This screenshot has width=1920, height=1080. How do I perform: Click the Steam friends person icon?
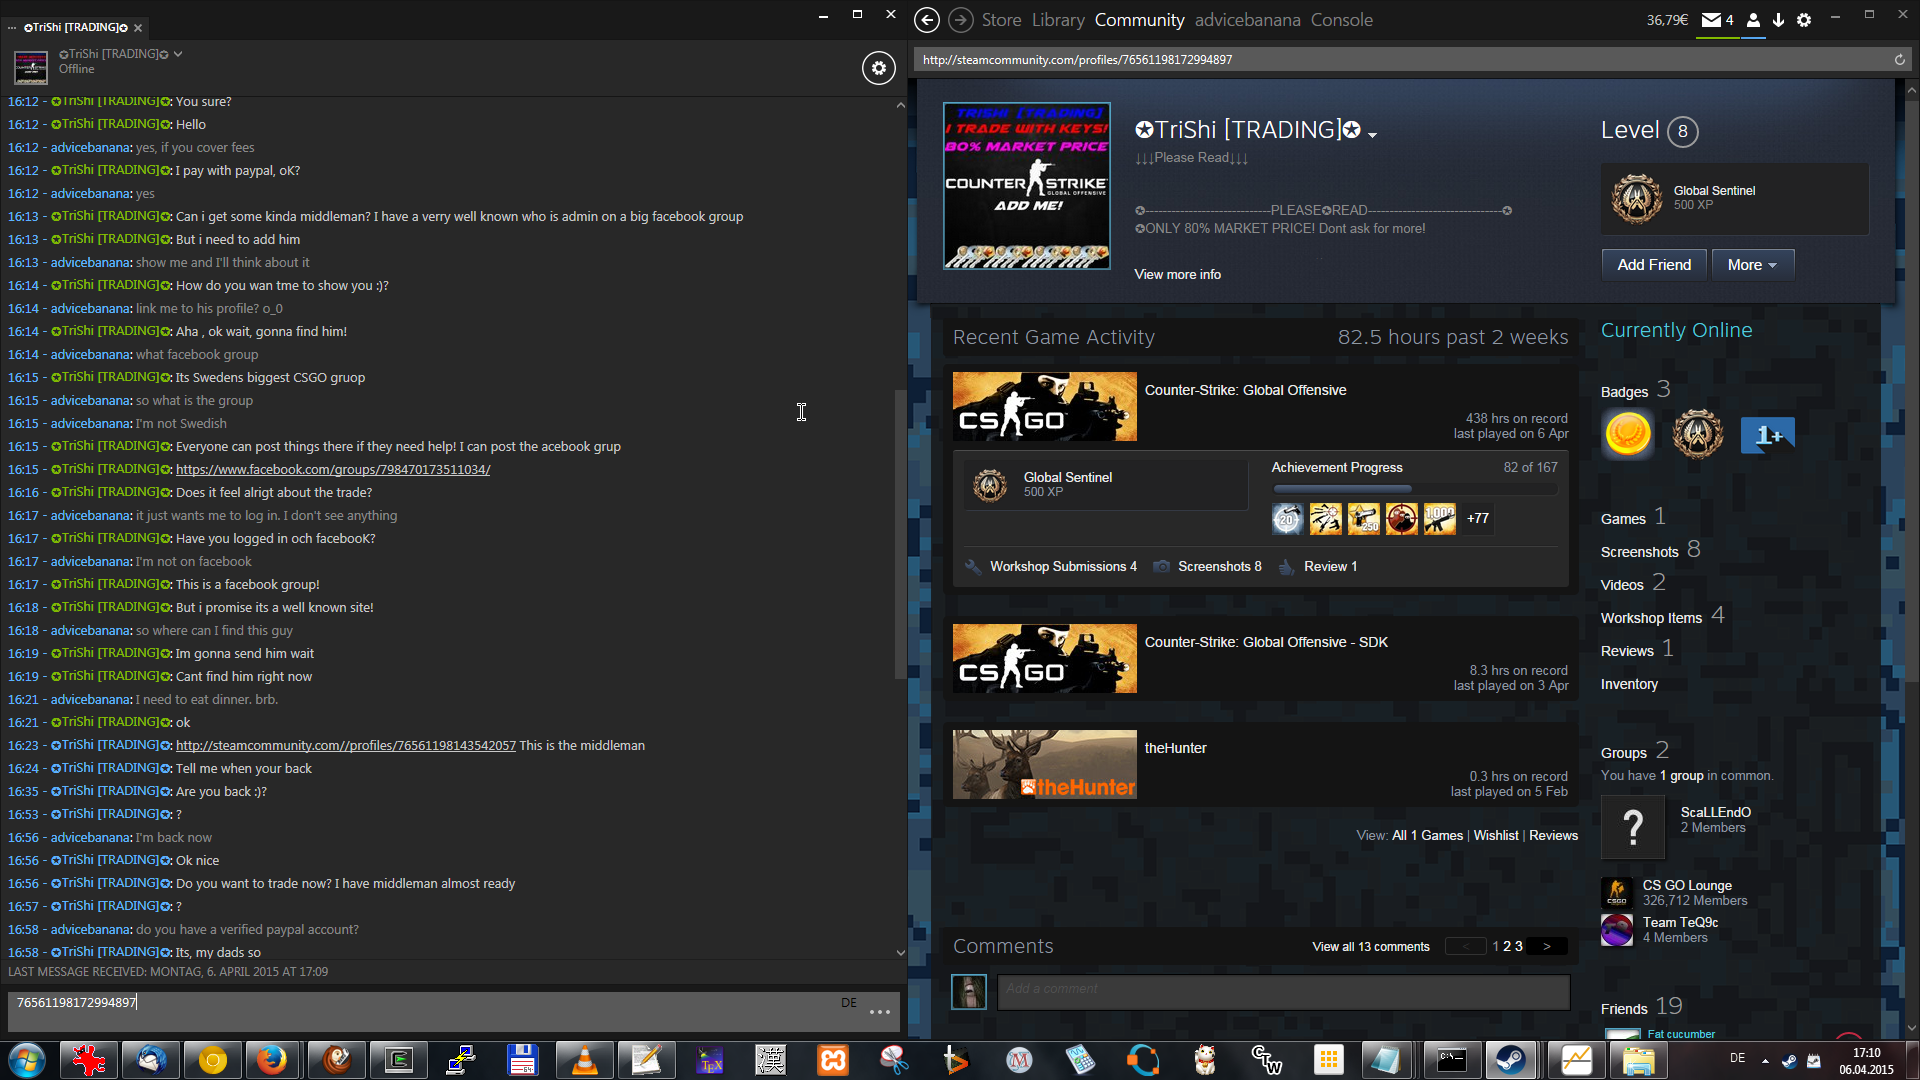(1753, 20)
